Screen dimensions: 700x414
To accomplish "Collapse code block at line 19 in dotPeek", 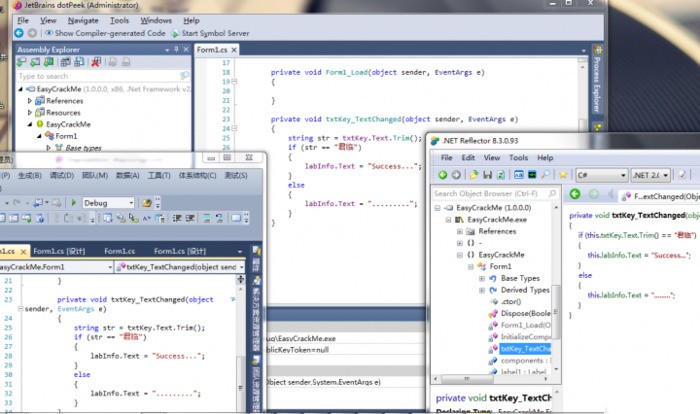I will click(x=234, y=82).
